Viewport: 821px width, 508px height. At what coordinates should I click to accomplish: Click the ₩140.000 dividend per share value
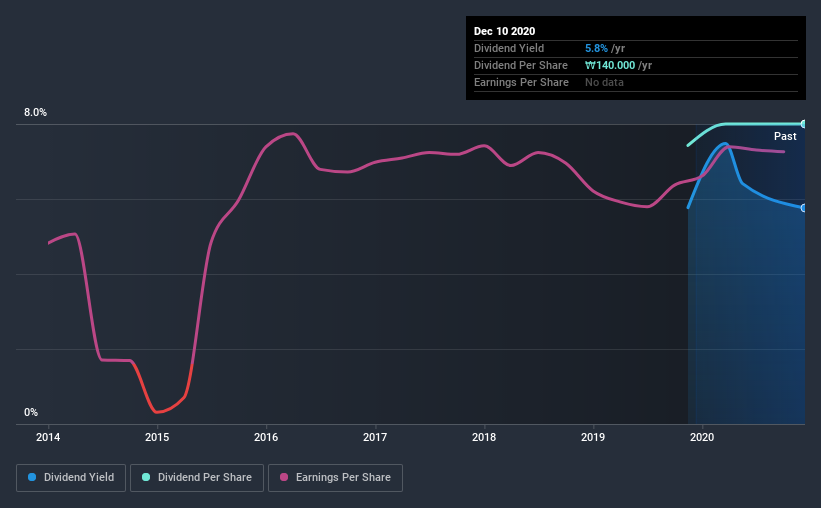pyautogui.click(x=610, y=65)
